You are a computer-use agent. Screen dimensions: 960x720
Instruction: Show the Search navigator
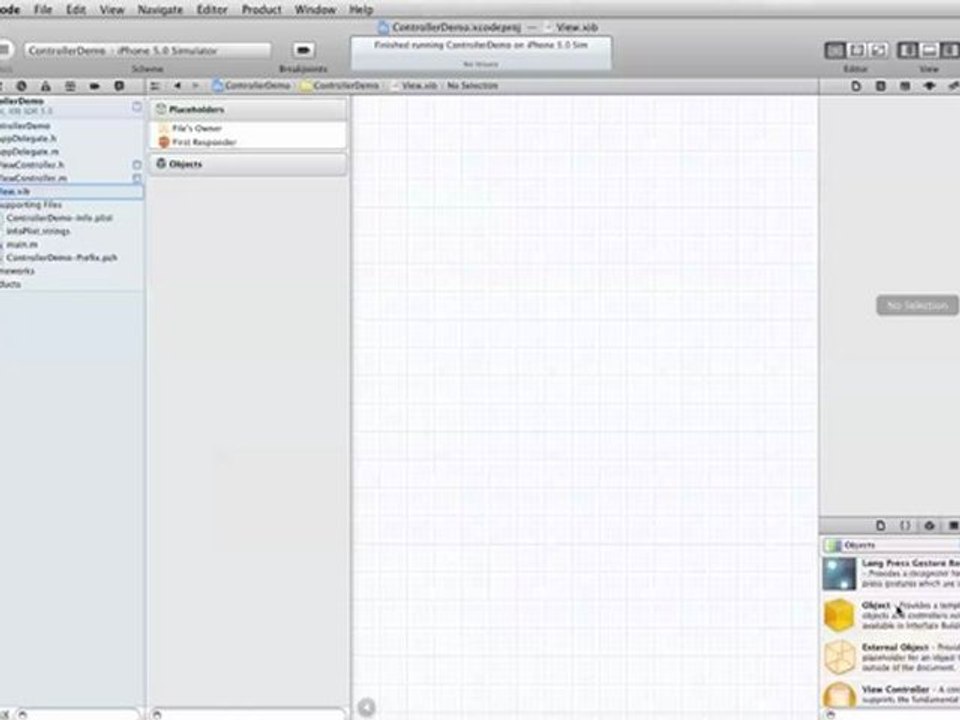pyautogui.click(x=21, y=86)
